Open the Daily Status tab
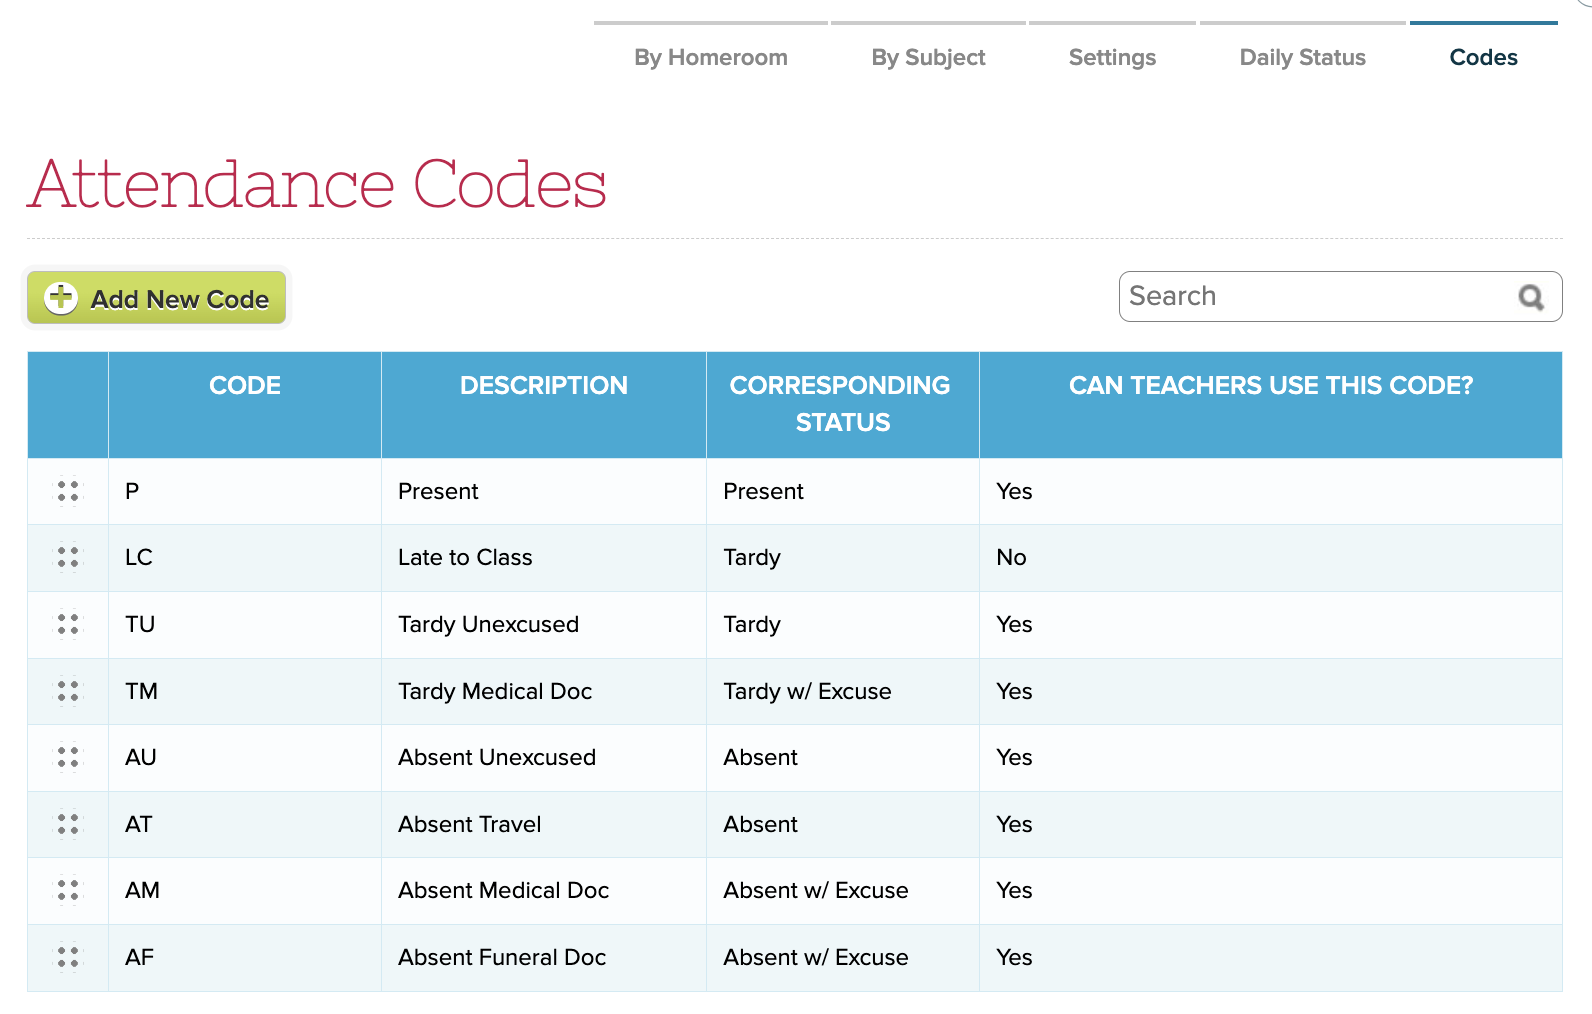 point(1302,58)
